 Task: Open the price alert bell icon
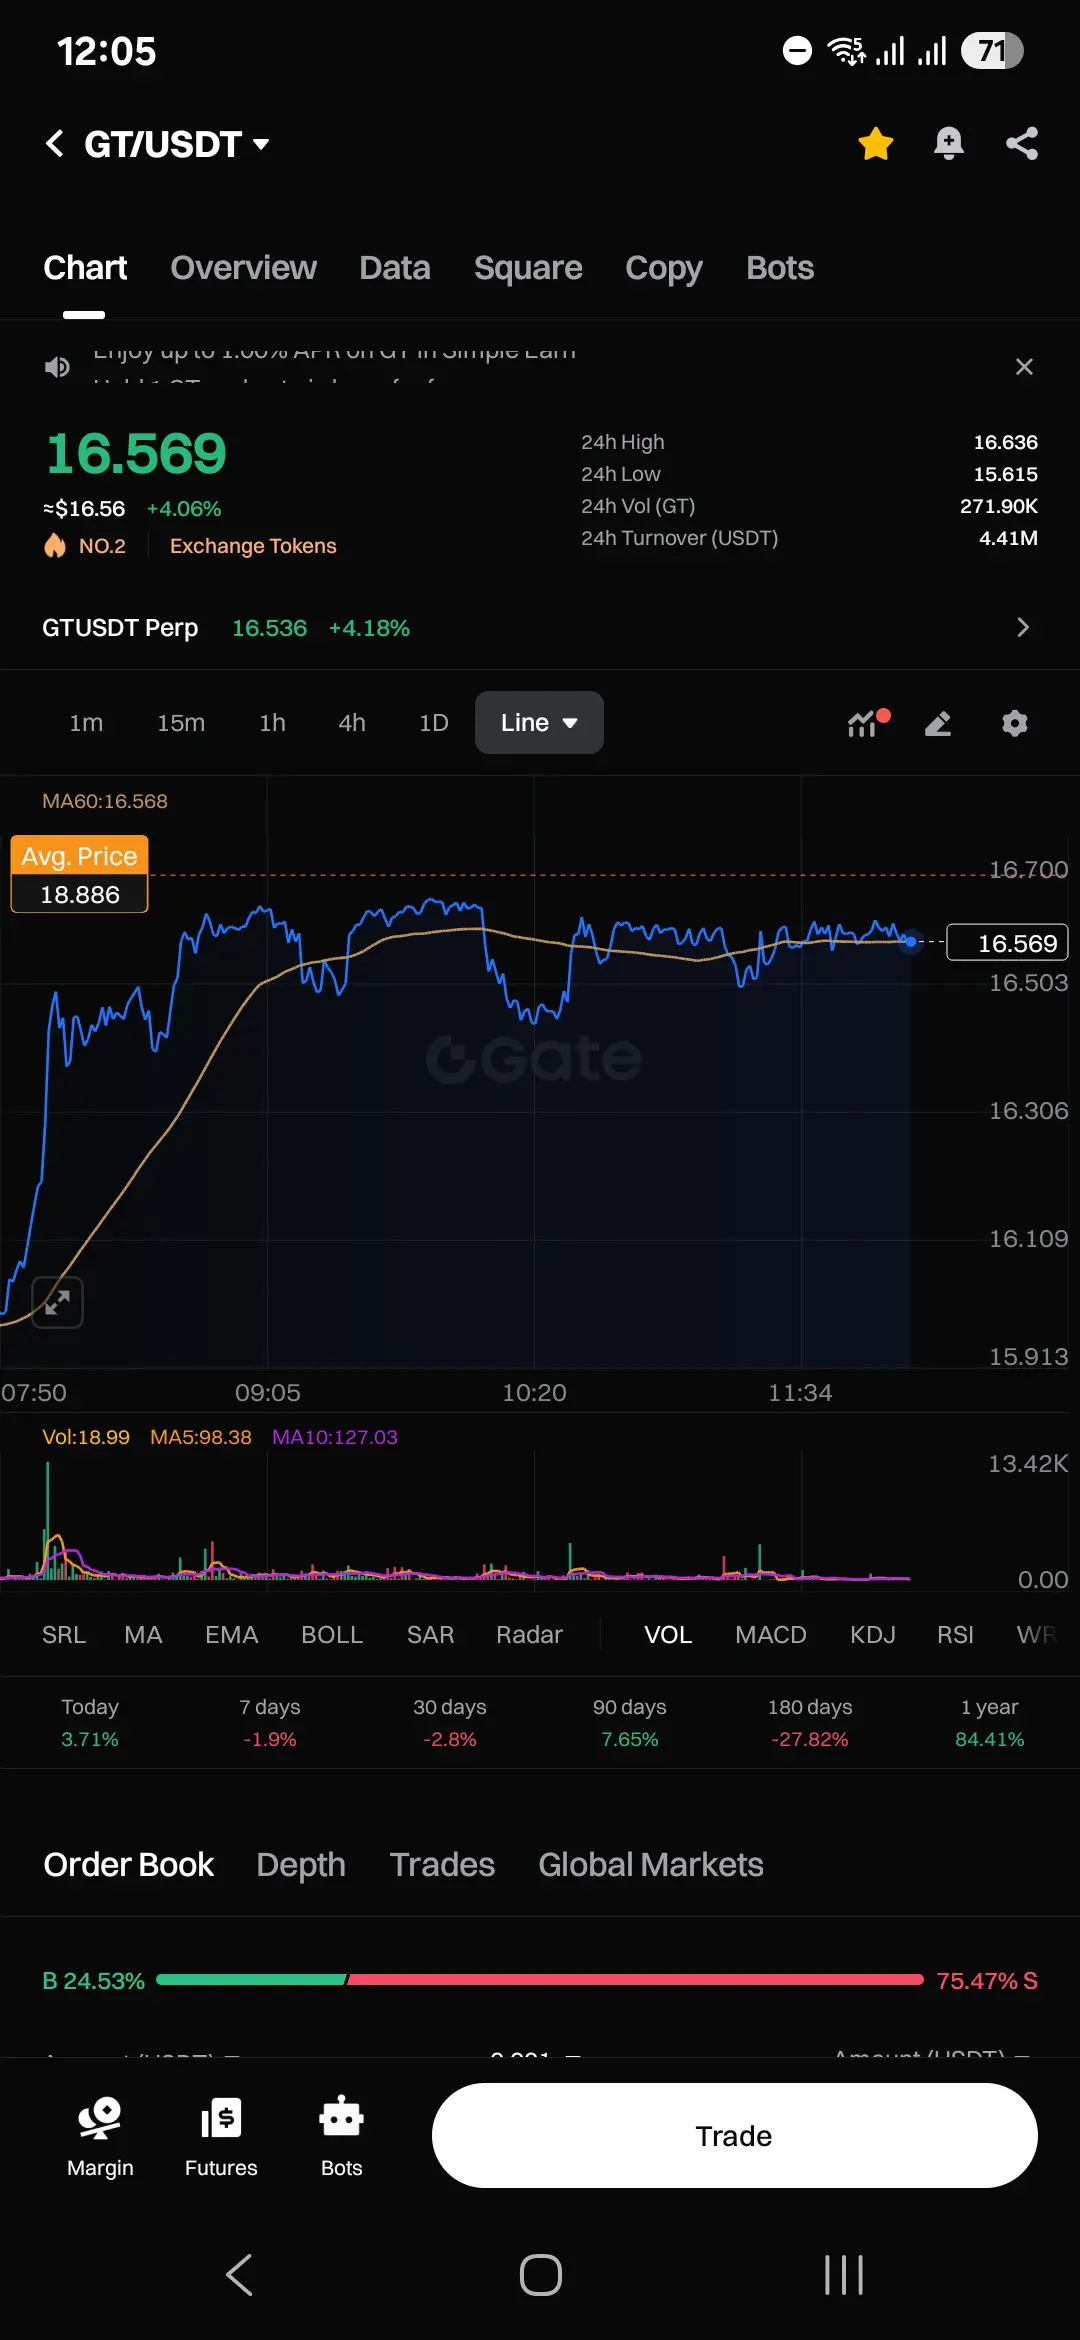pyautogui.click(x=948, y=144)
